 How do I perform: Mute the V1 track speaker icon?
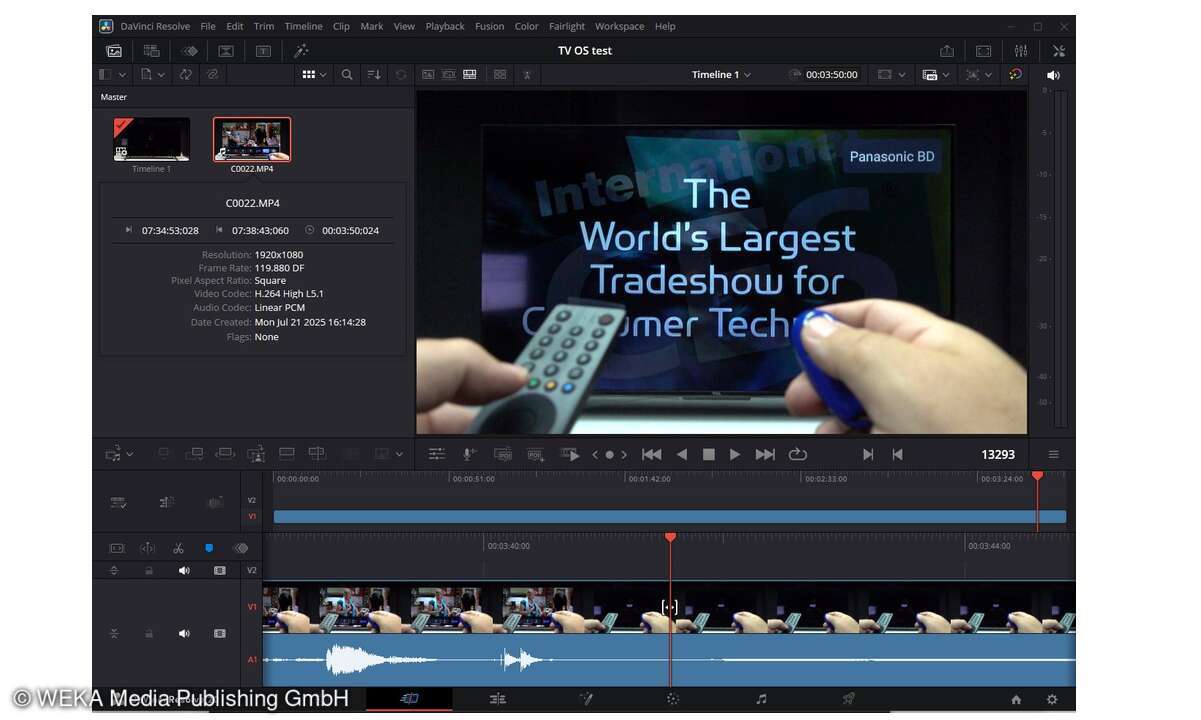tap(184, 633)
